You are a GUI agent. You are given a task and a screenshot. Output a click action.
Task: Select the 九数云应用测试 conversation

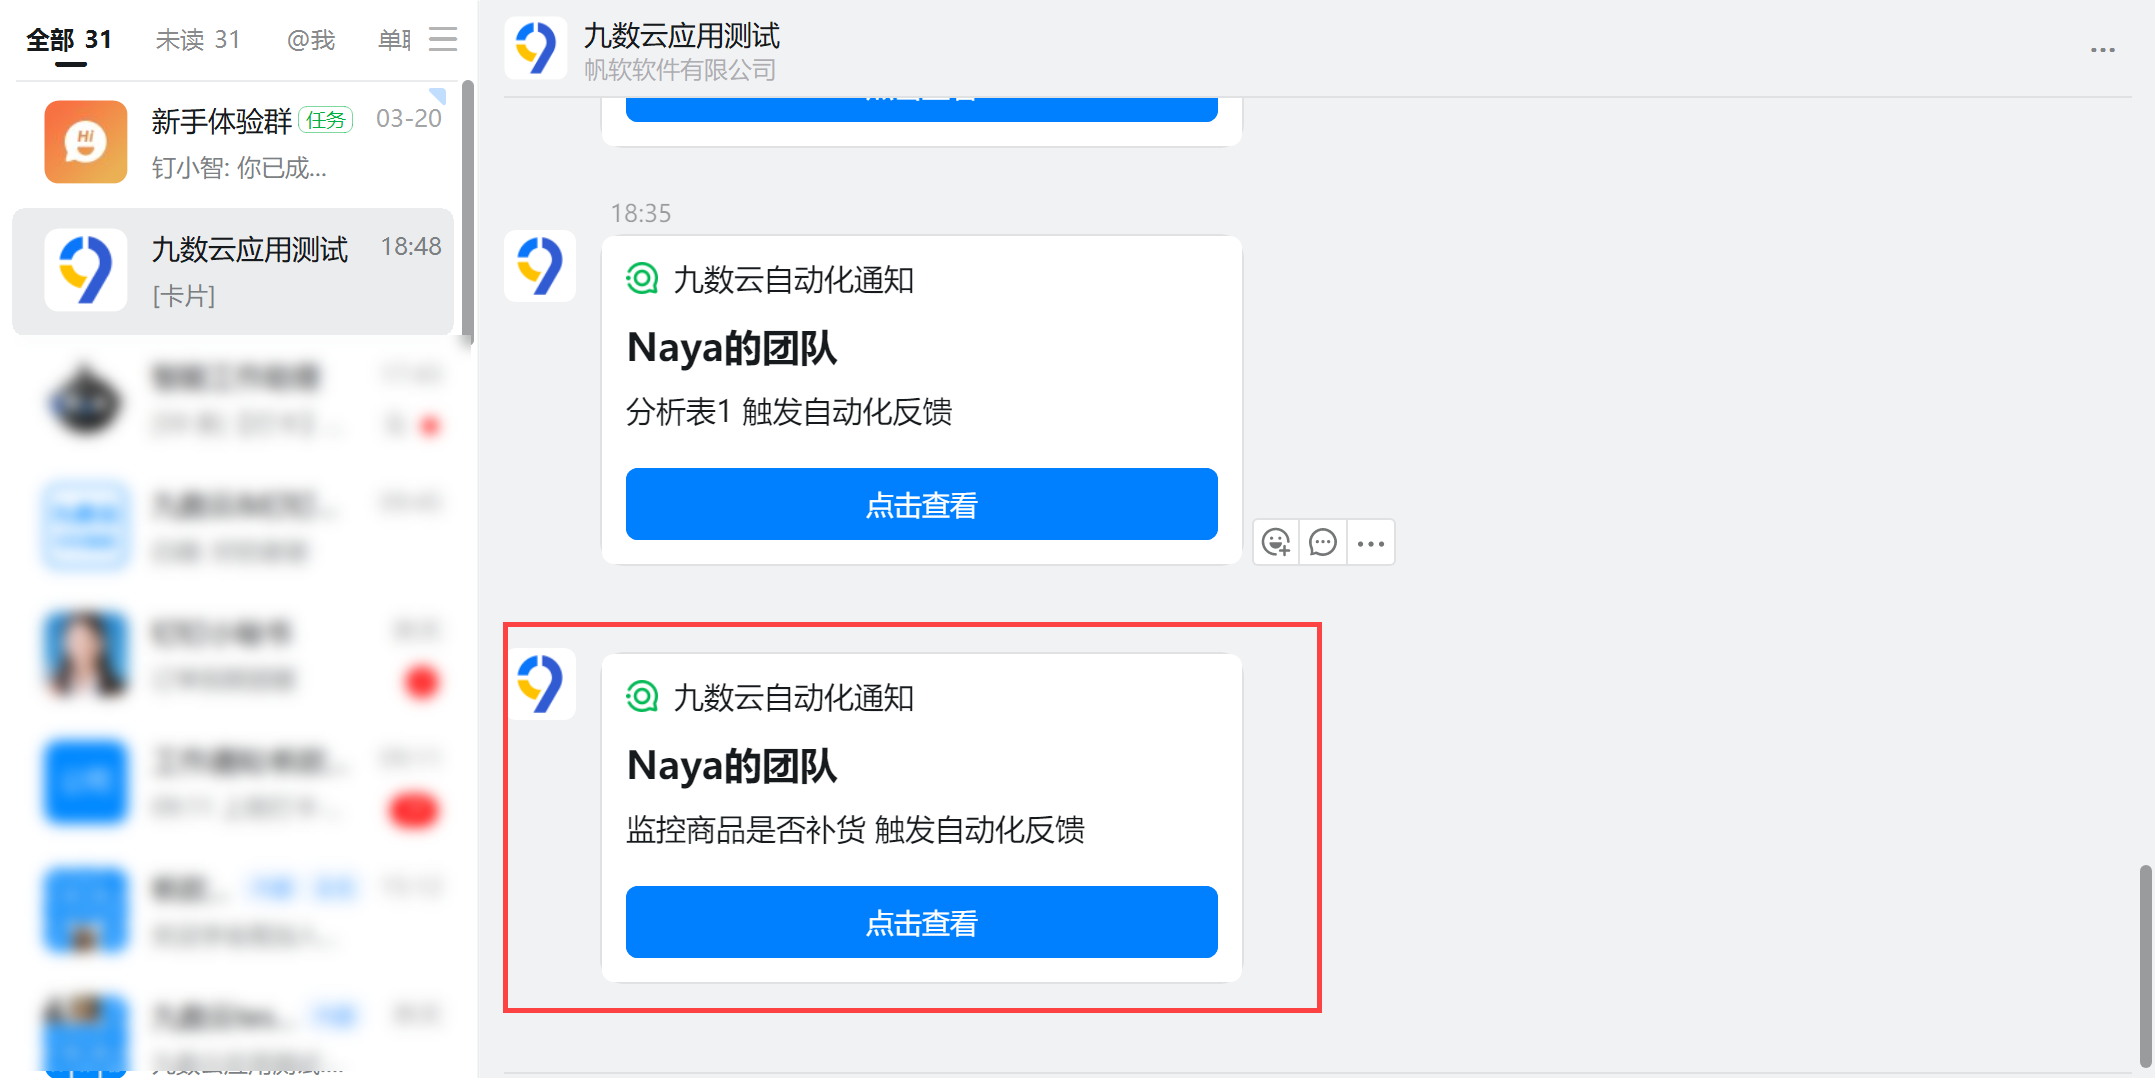coord(233,271)
